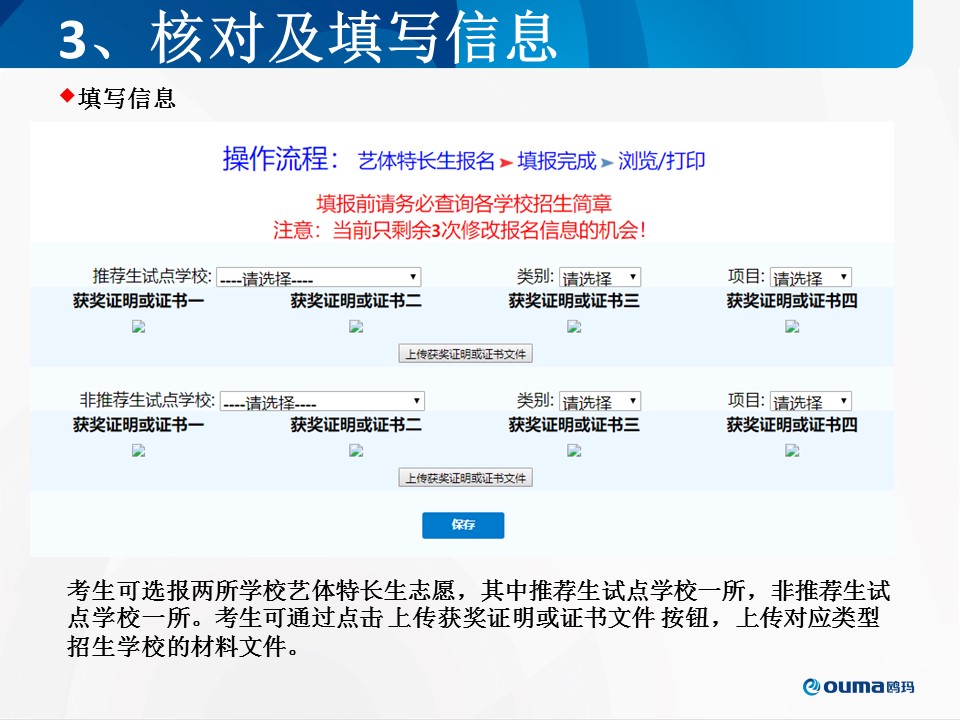Select certificate four image in the 非推荐生 section
This screenshot has height=720, width=960.
click(792, 450)
